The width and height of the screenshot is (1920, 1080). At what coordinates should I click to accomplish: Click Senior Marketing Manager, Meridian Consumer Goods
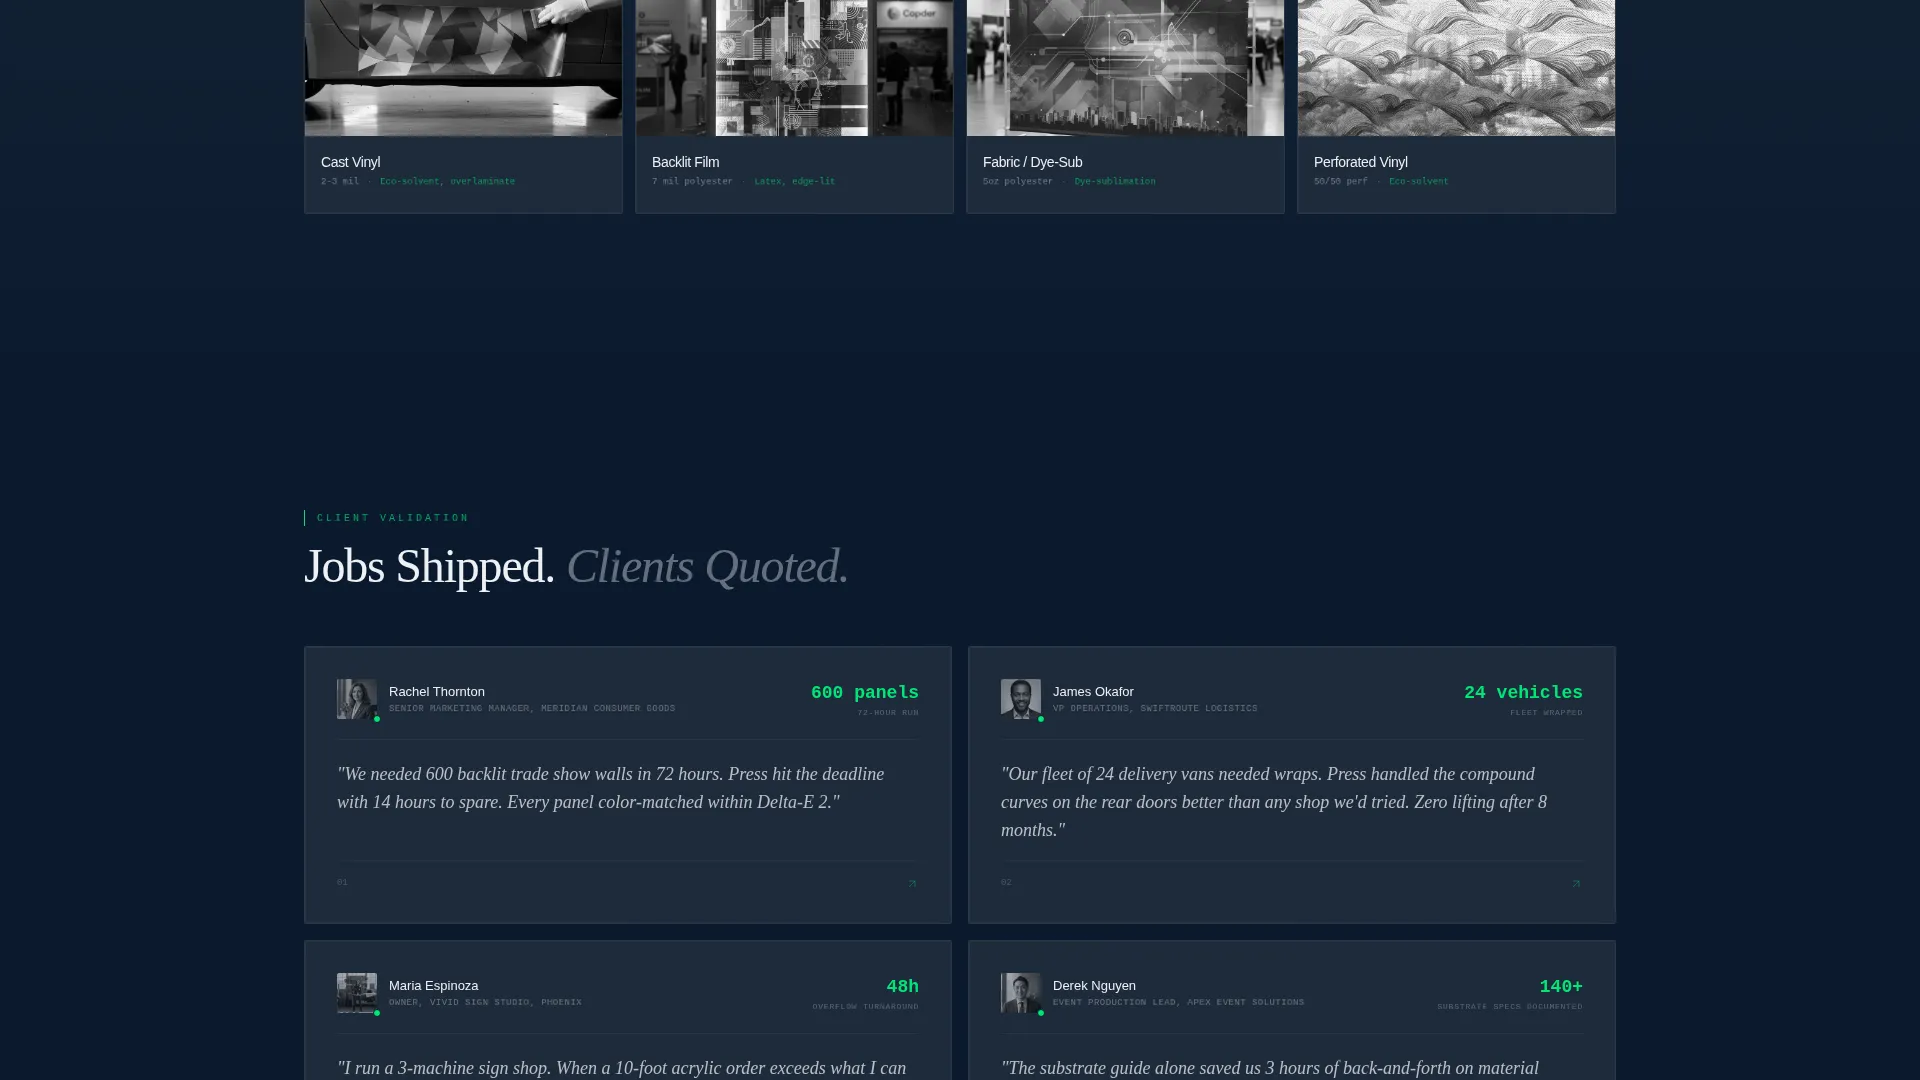click(x=532, y=708)
